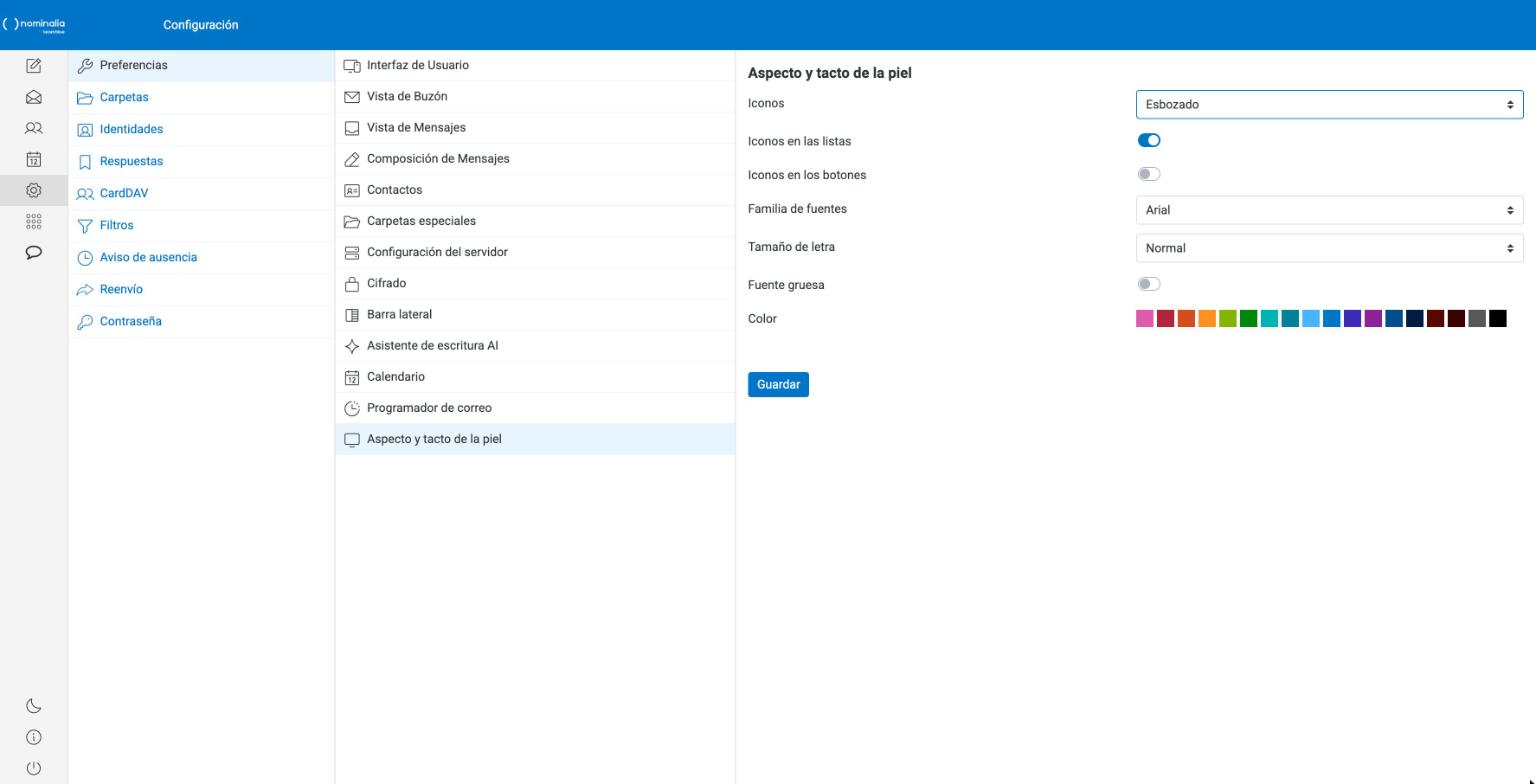This screenshot has width=1536, height=784.
Task: Click the Configuración header title
Action: point(201,25)
